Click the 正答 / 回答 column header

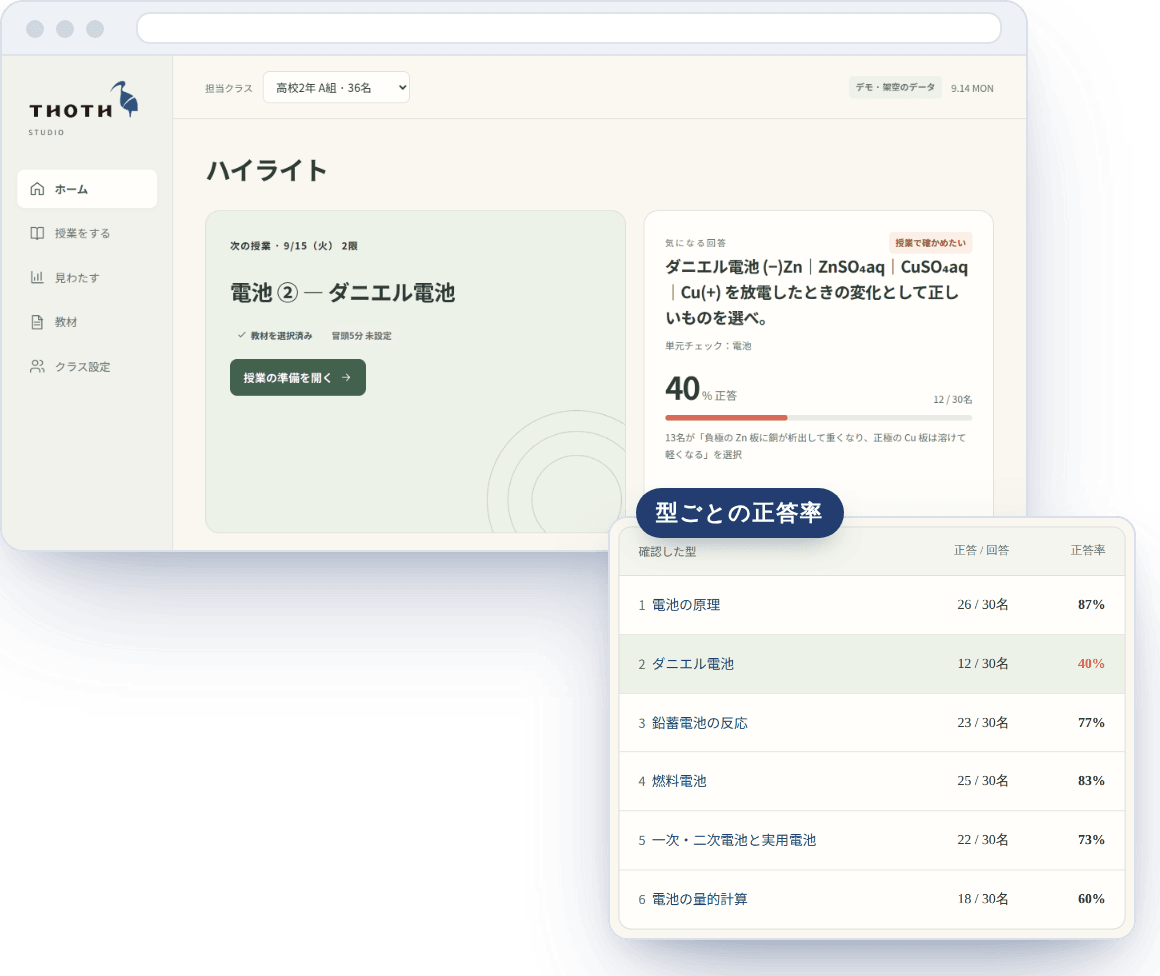(x=981, y=551)
